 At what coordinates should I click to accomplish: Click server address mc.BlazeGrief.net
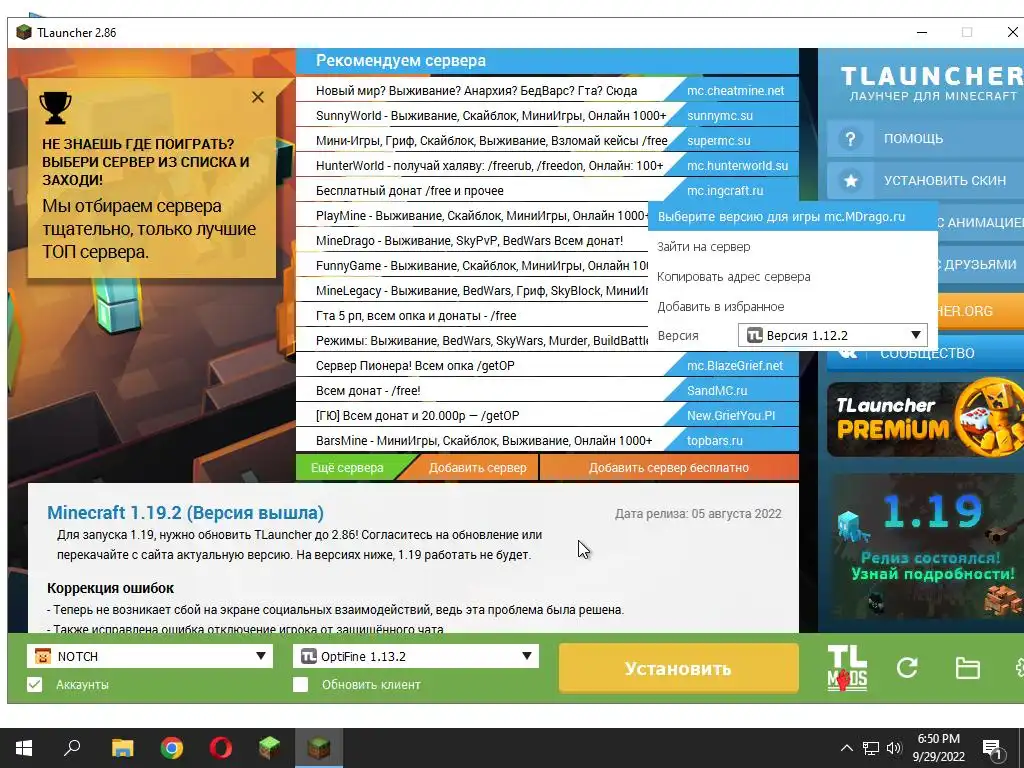(x=735, y=366)
